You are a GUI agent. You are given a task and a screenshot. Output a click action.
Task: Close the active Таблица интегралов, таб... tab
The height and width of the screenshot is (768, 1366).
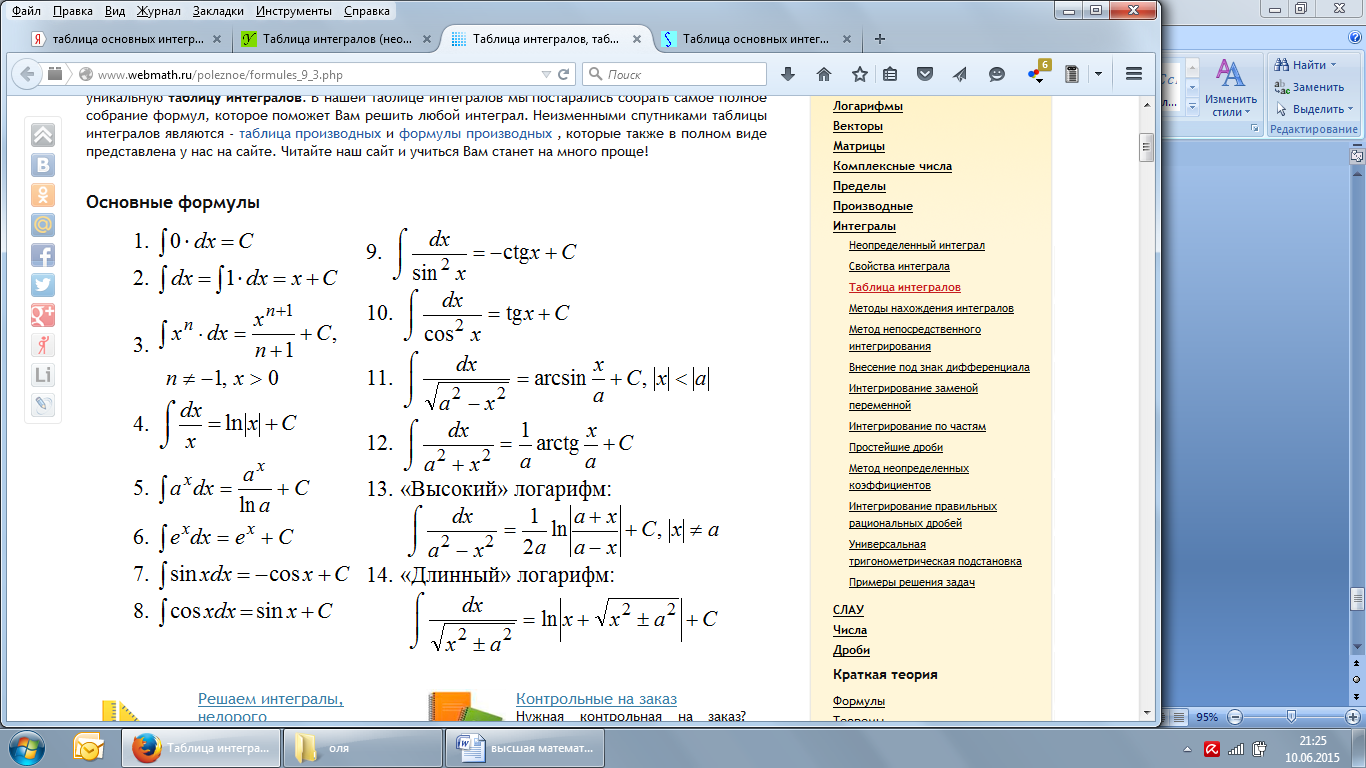coord(636,40)
